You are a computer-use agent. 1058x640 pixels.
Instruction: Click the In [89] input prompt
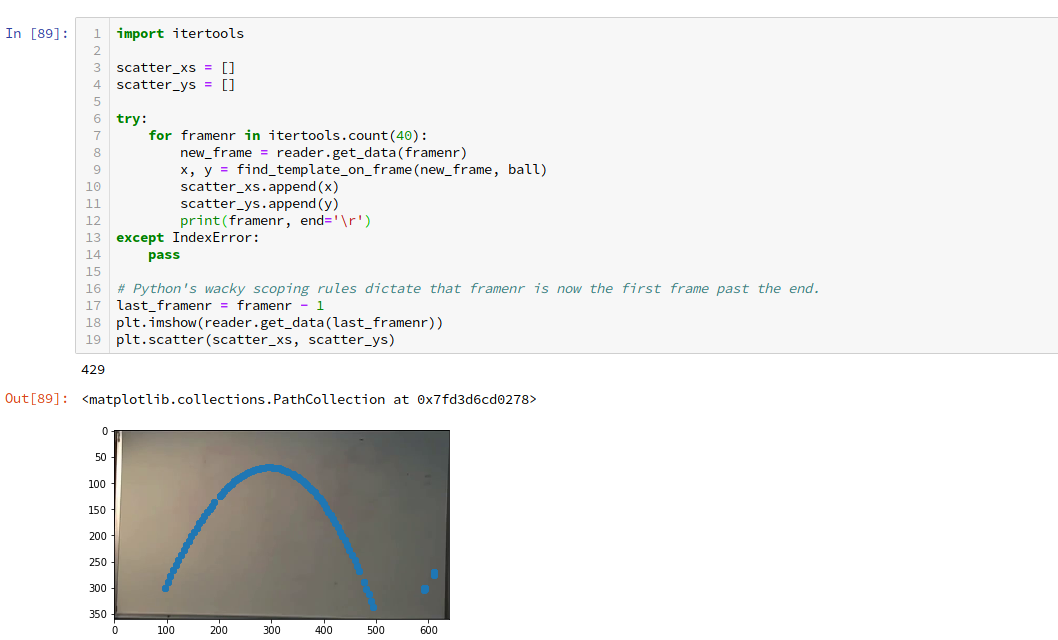(x=37, y=33)
